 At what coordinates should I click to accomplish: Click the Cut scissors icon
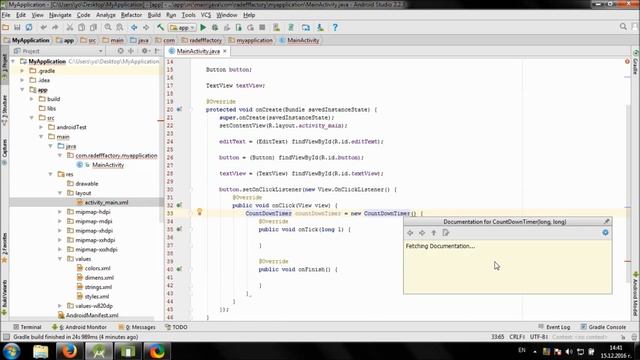(x=70, y=27)
